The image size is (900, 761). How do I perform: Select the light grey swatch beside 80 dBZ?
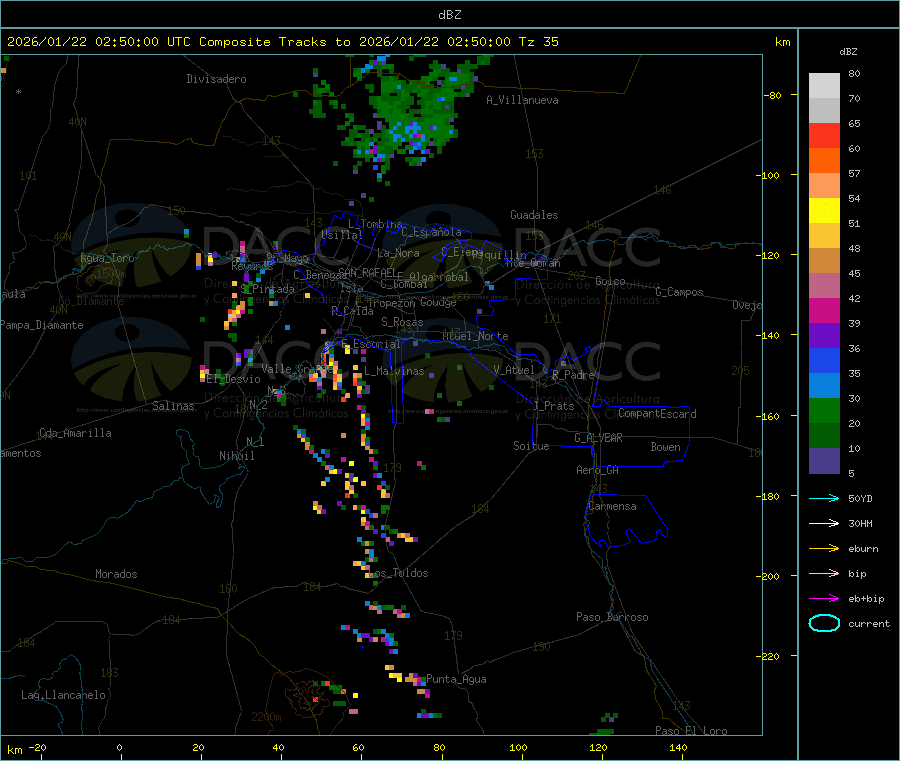point(824,86)
